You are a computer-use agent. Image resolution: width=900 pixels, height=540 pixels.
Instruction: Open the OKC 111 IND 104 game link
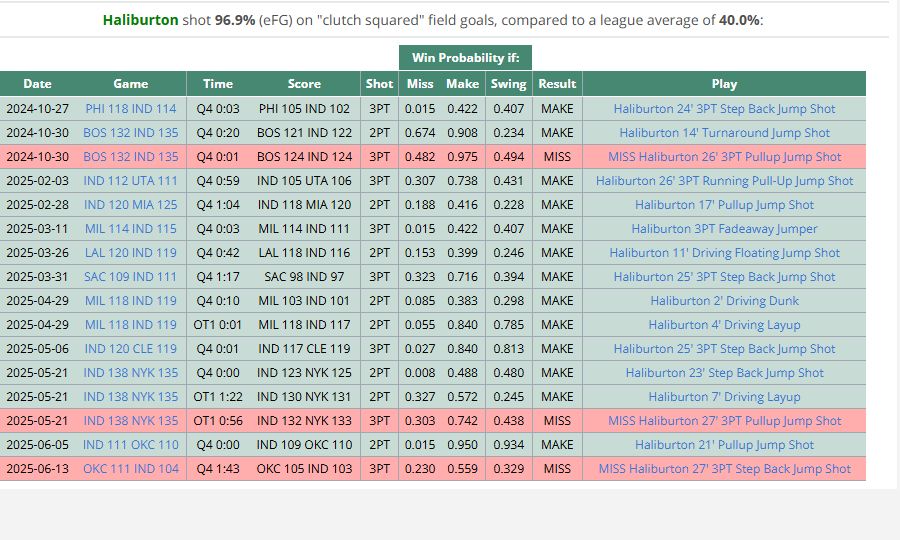click(131, 469)
